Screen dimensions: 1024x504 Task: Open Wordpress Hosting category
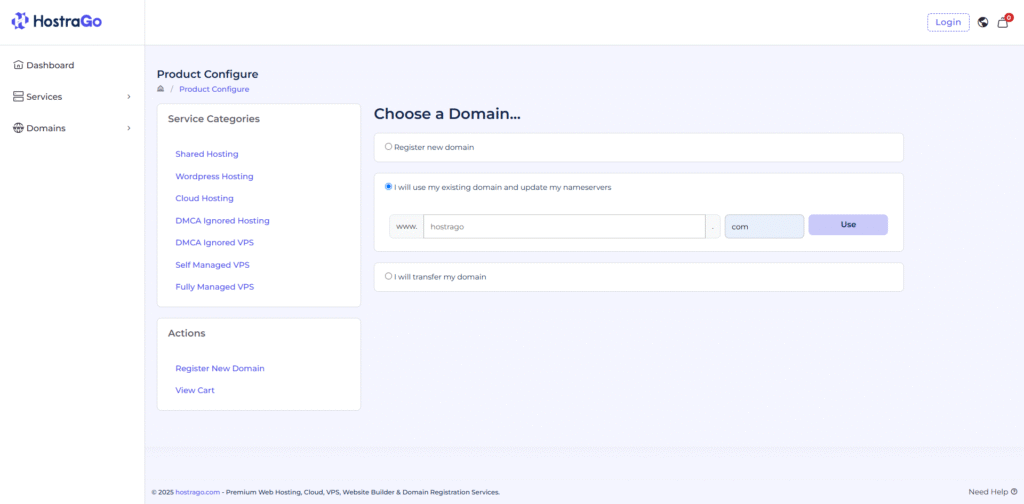point(214,176)
